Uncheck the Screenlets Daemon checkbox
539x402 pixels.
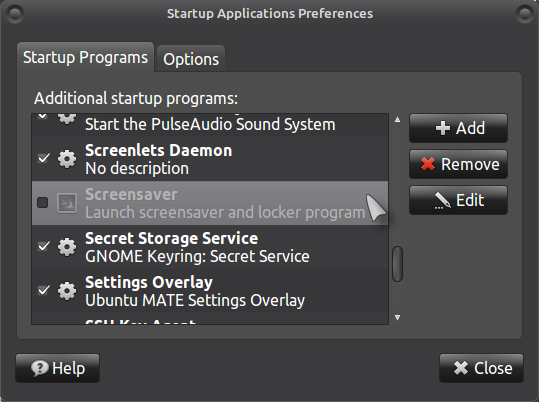pyautogui.click(x=44, y=158)
